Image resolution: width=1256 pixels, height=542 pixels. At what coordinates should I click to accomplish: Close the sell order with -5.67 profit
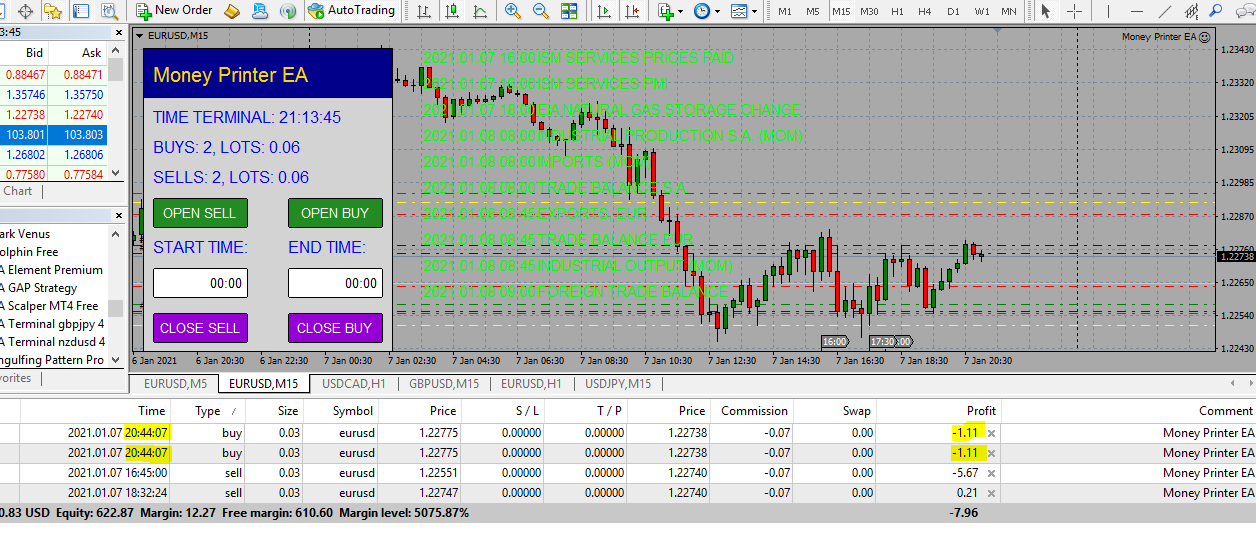pyautogui.click(x=991, y=473)
